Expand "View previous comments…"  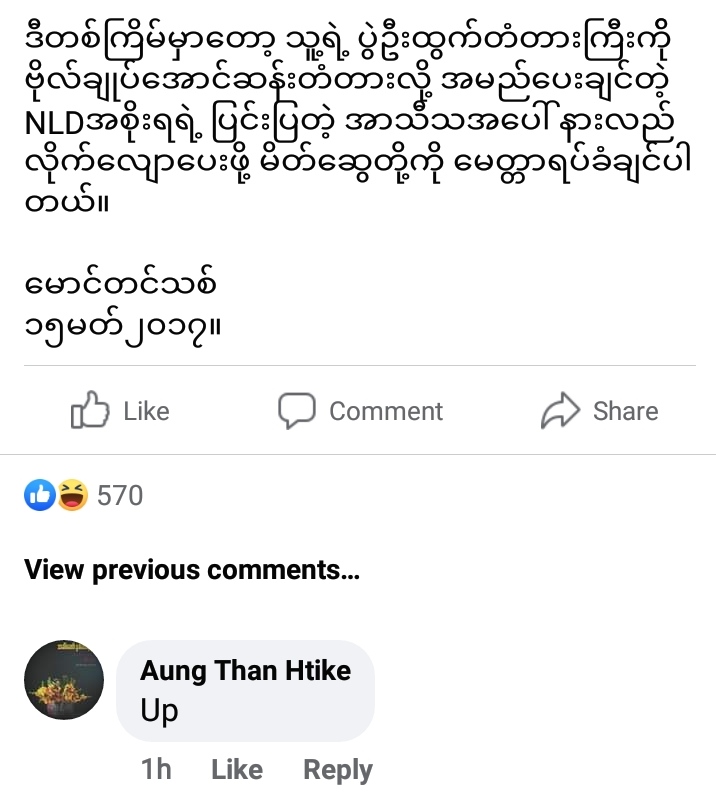click(x=191, y=570)
